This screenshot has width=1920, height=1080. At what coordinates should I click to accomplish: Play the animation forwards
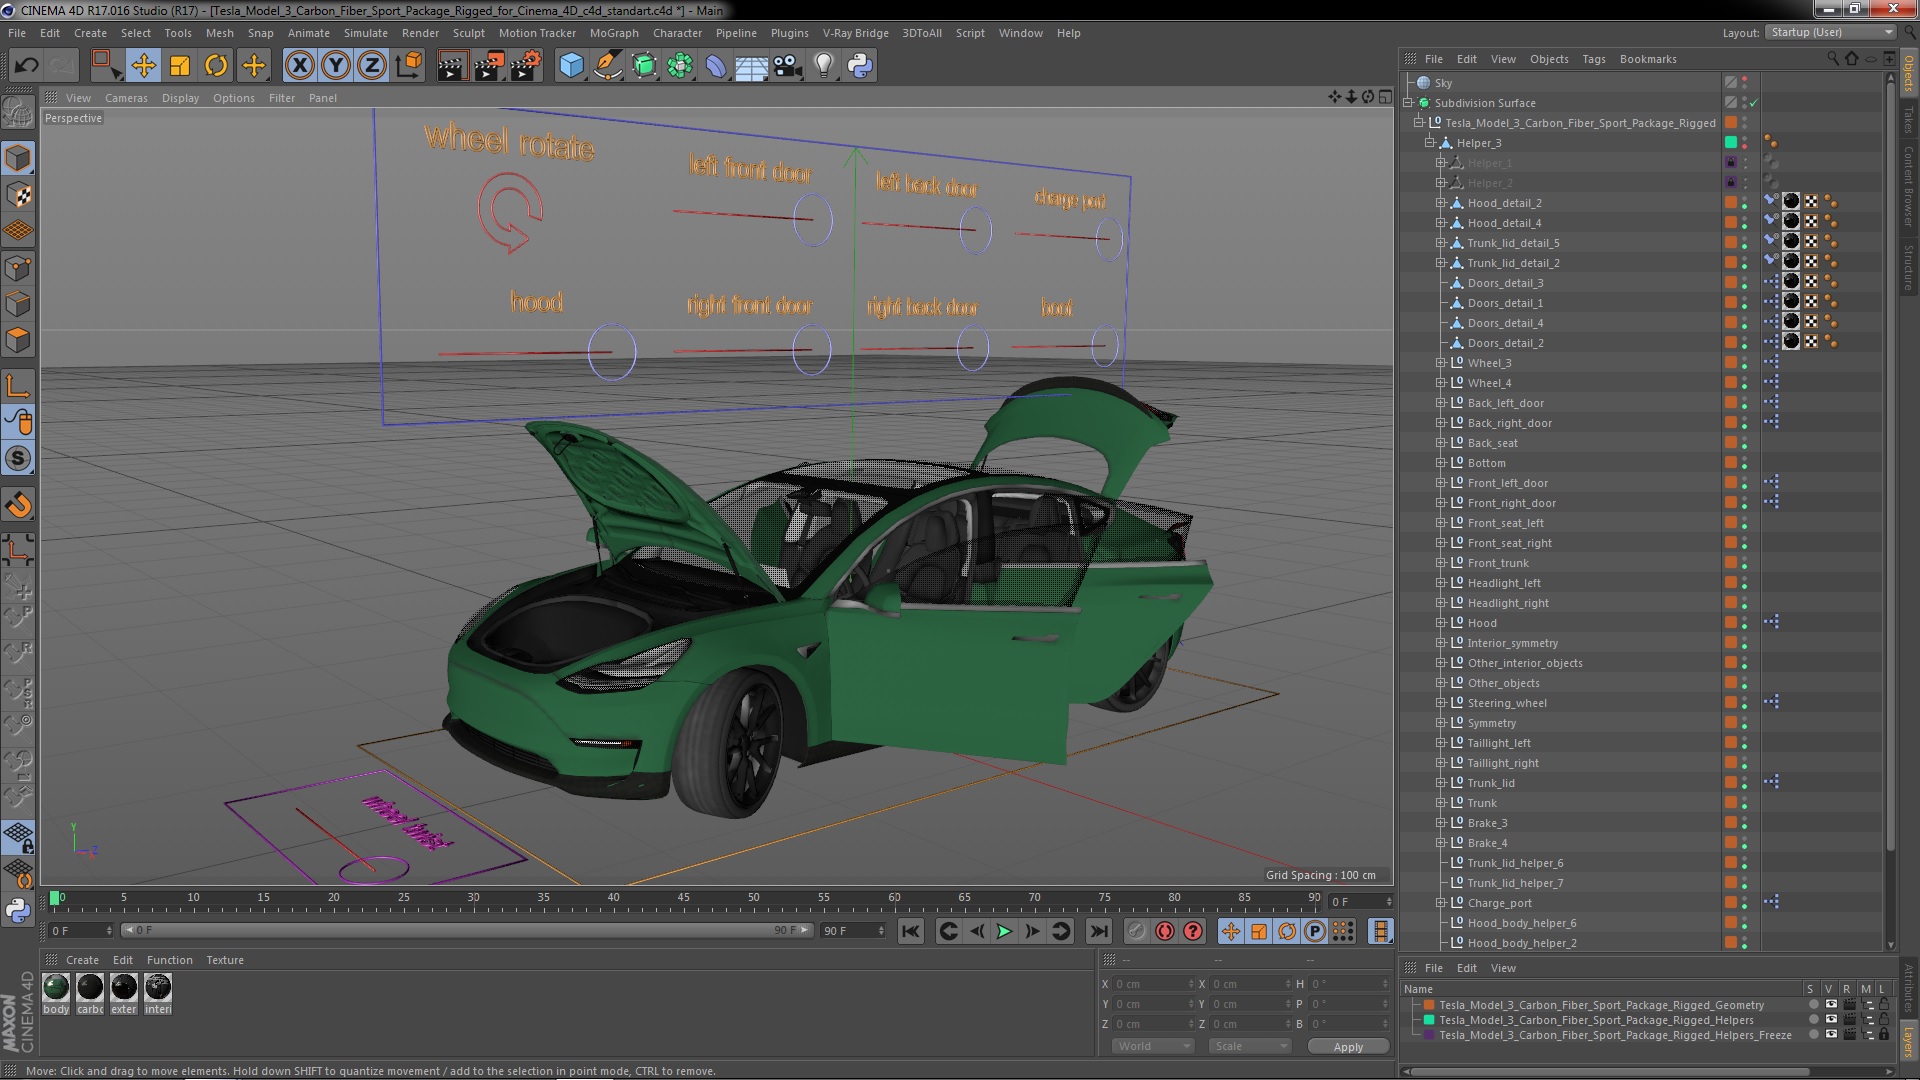coord(1004,932)
